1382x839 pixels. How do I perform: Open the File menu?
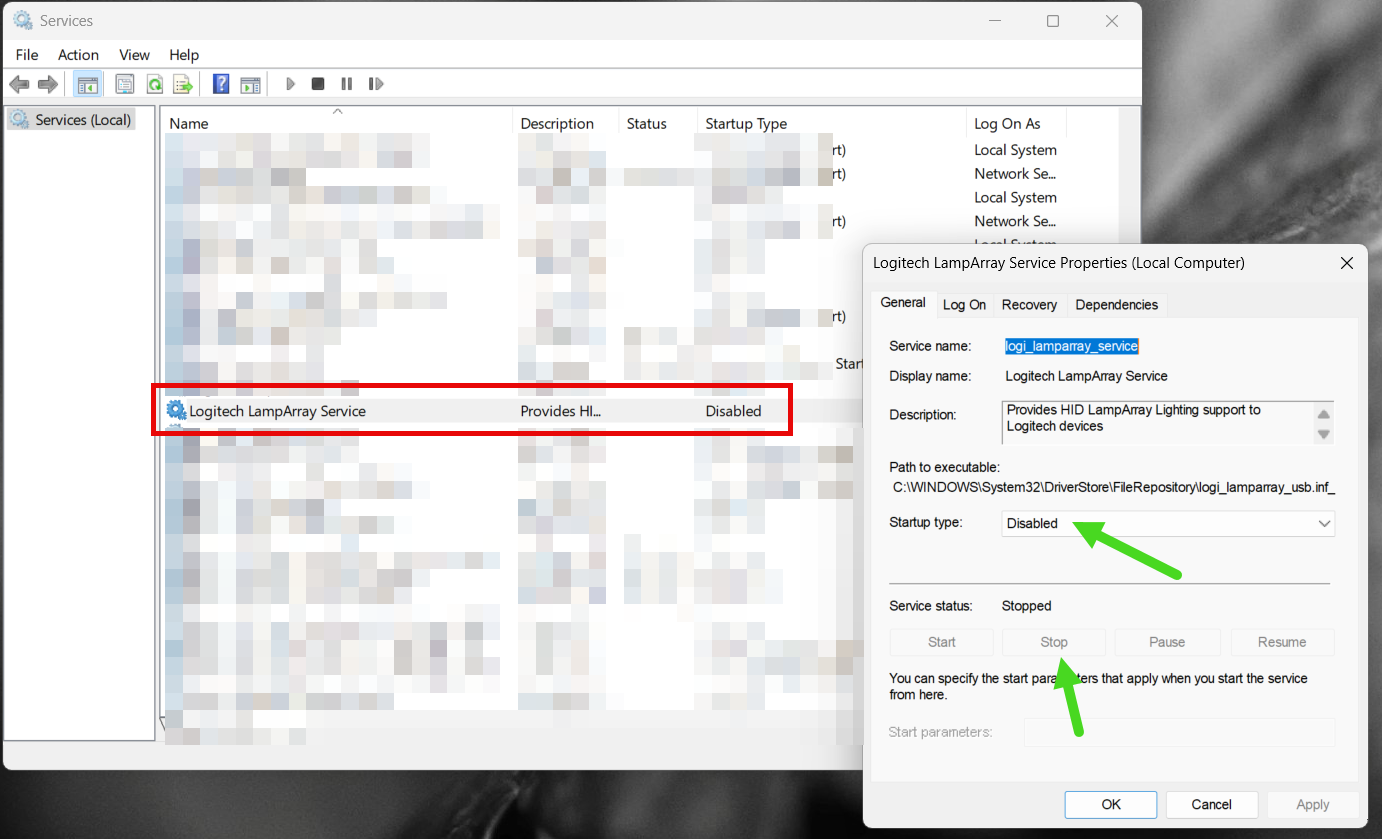(27, 55)
